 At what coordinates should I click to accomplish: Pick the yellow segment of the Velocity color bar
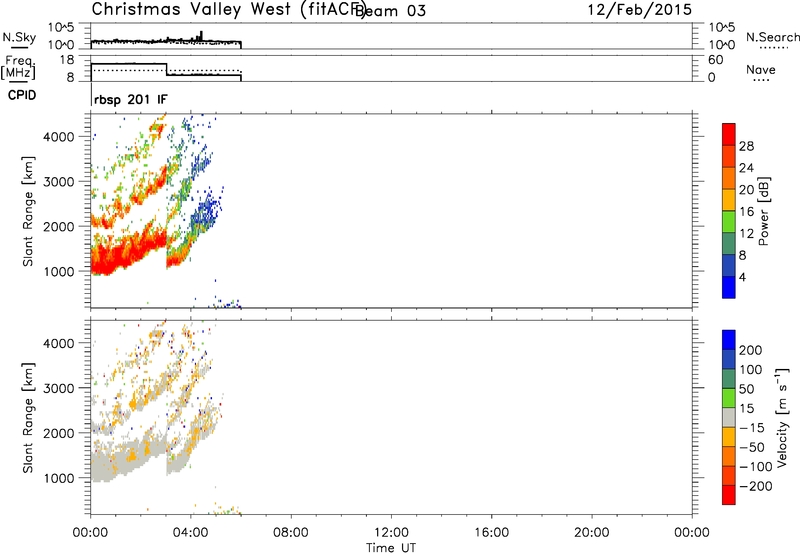(x=729, y=437)
